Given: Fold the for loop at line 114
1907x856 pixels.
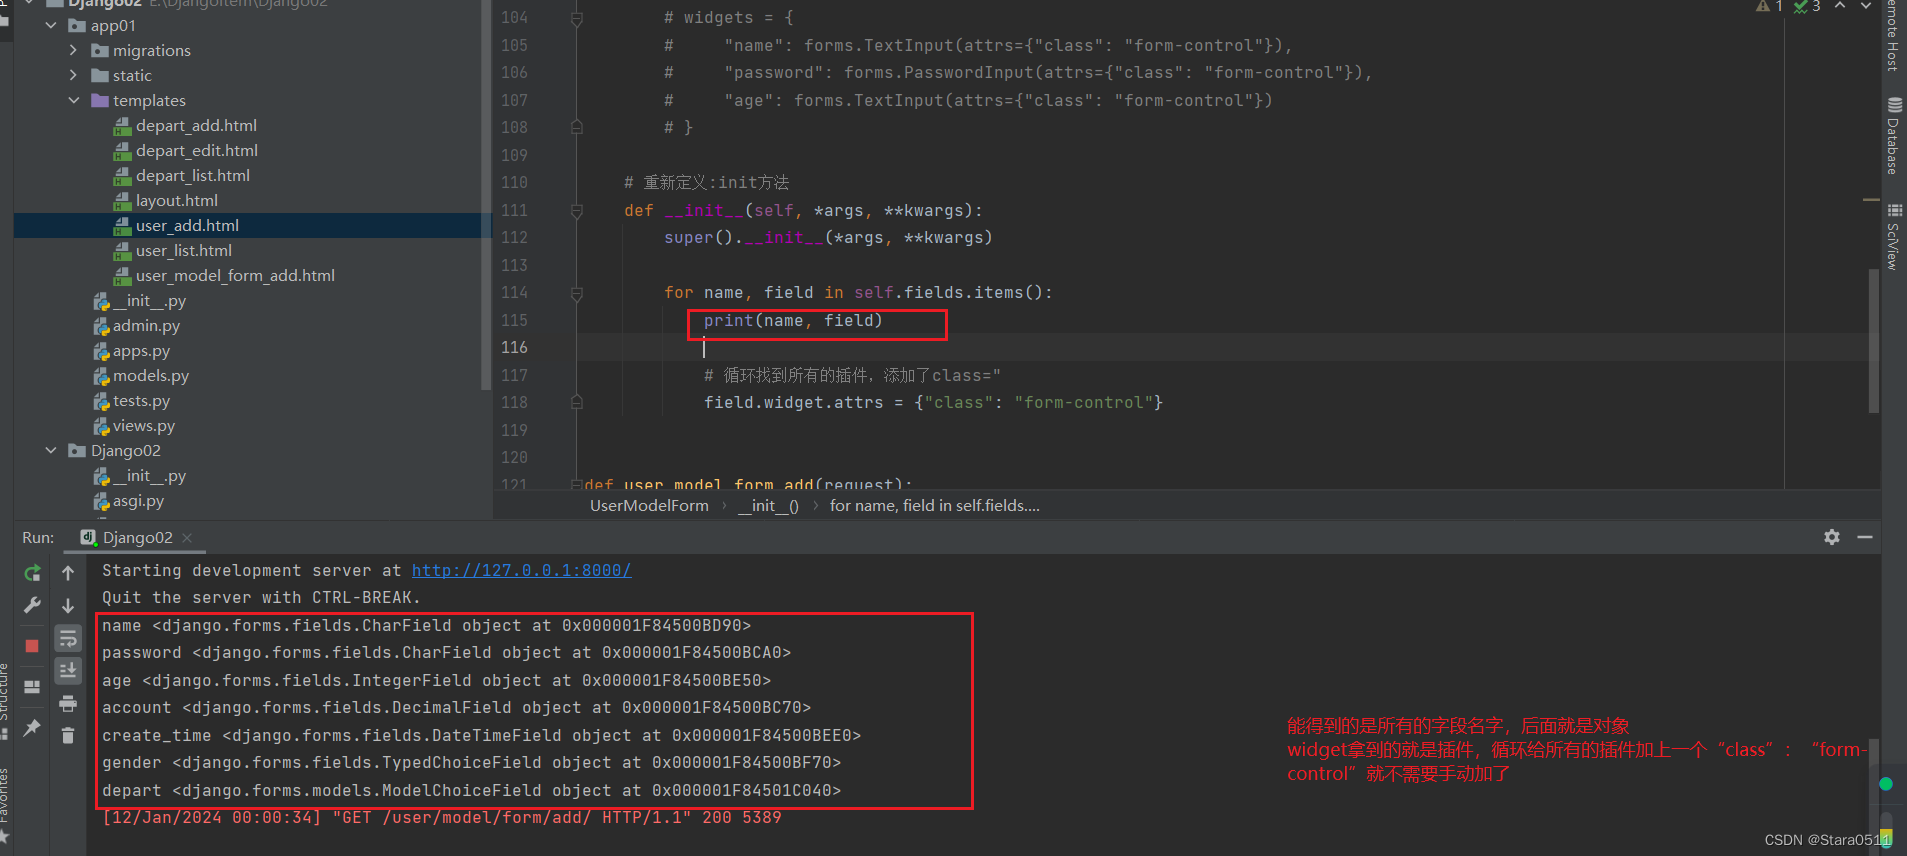Looking at the screenshot, I should [577, 293].
